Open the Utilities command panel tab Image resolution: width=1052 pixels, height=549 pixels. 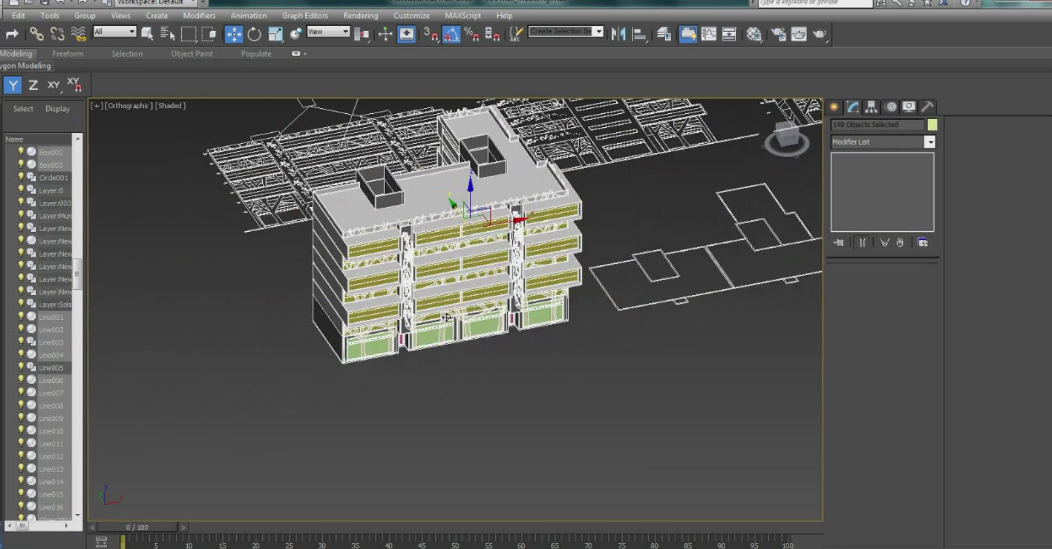[x=927, y=107]
